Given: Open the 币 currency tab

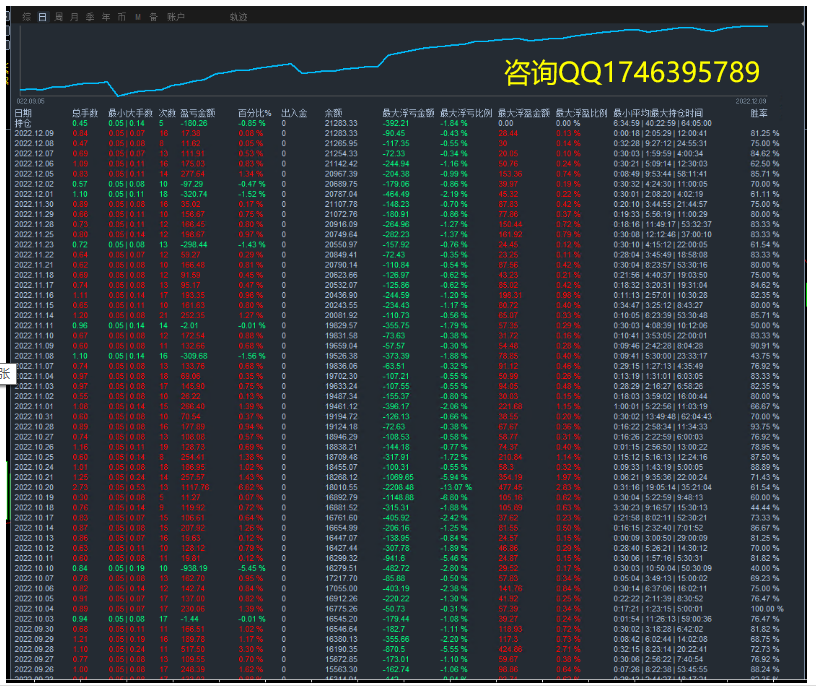Looking at the screenshot, I should coord(121,17).
